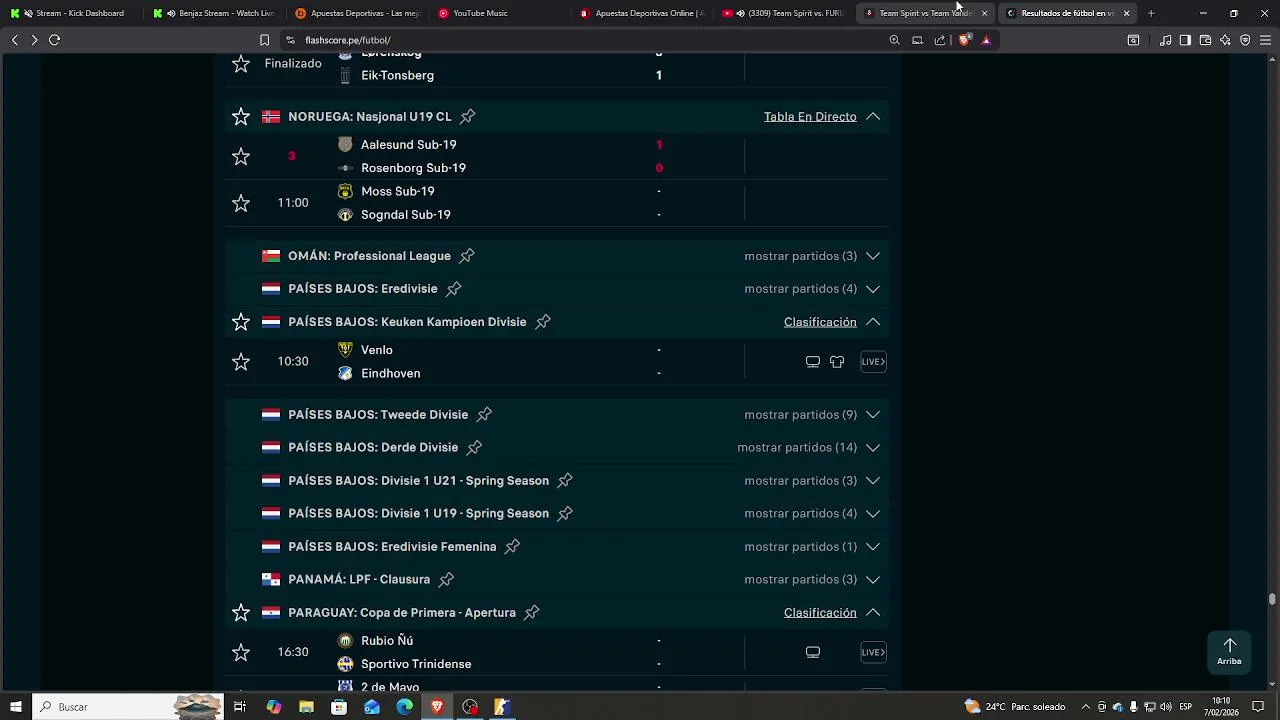Image resolution: width=1280 pixels, height=720 pixels.
Task: Collapse the NORUEGA Nasjonal U19 CL section
Action: coord(873,117)
